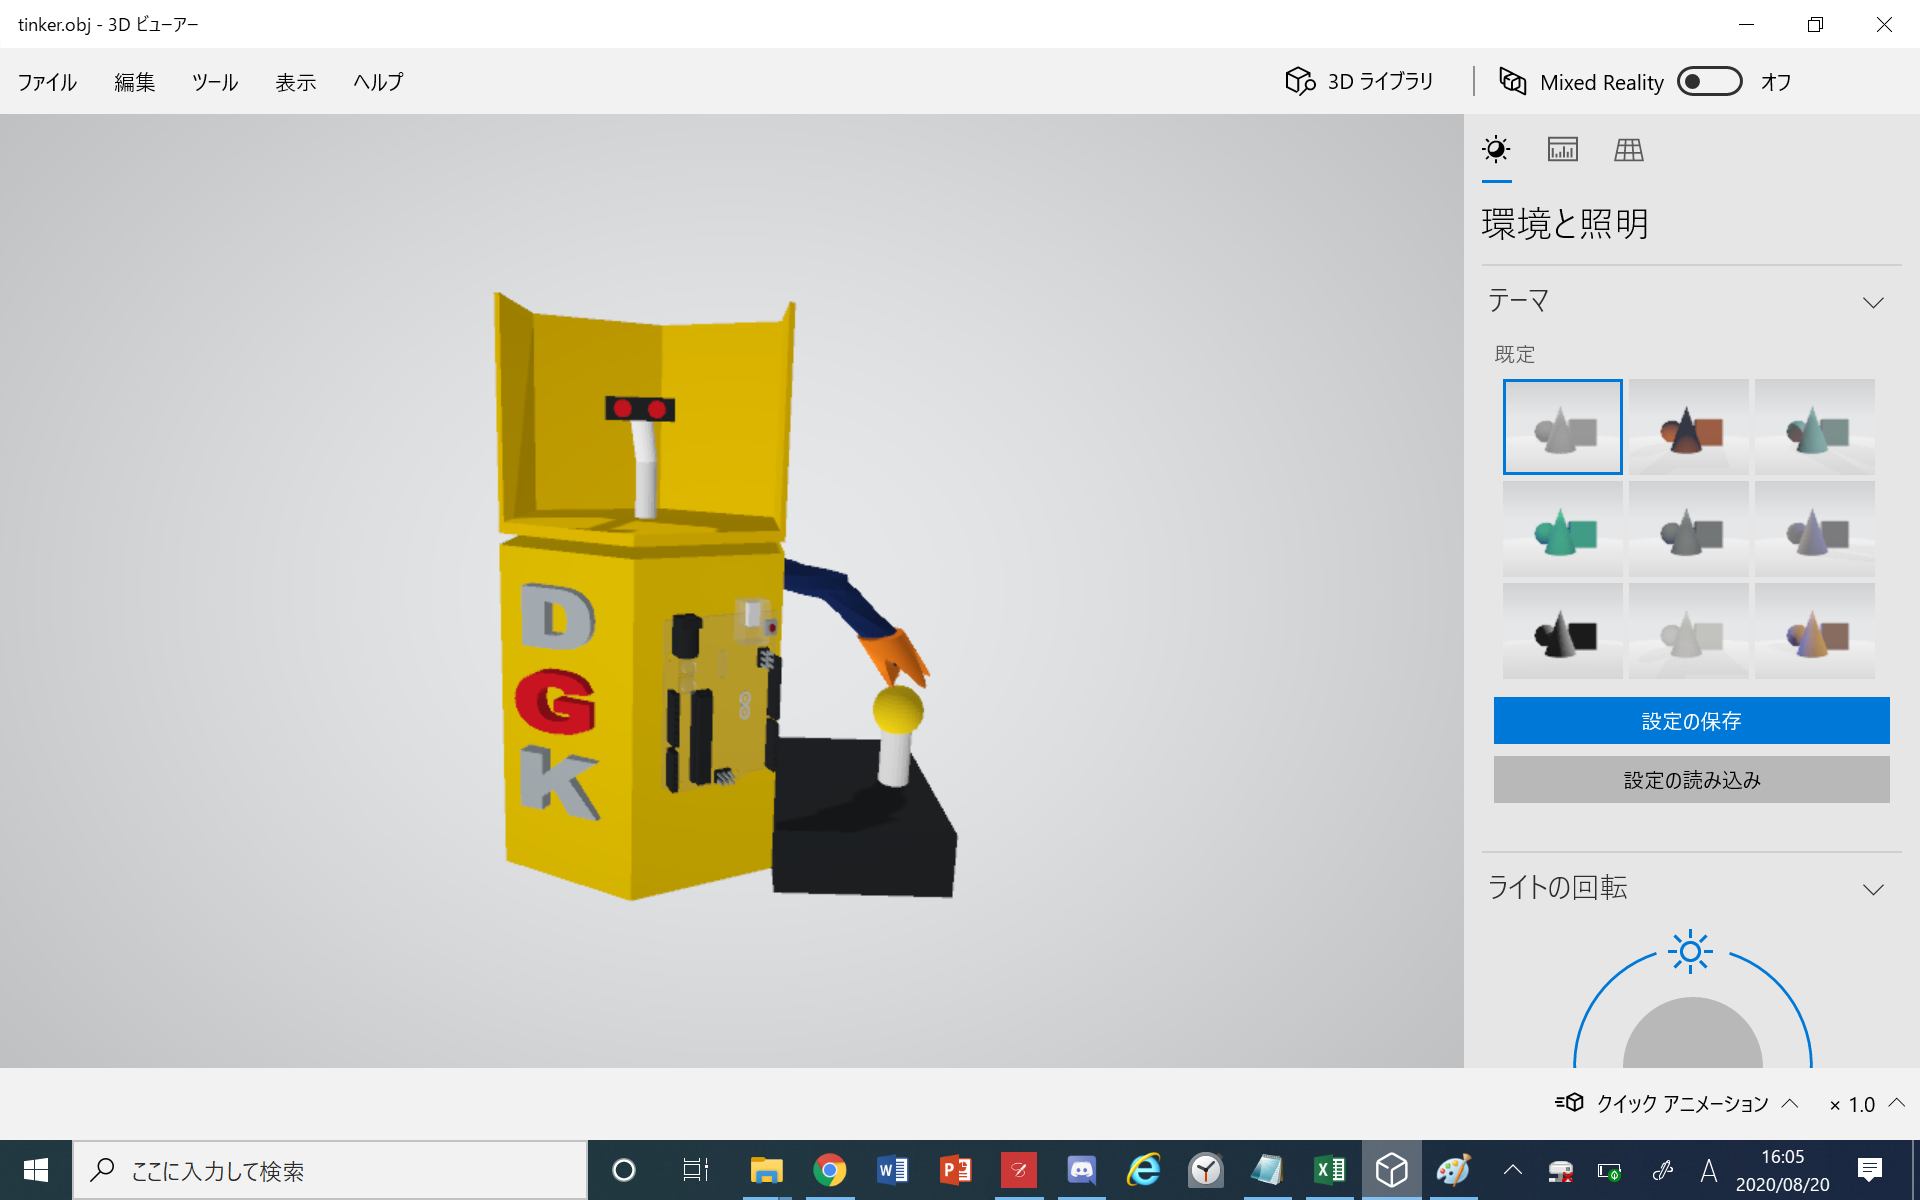Select the purple and orange theme thumbnail

[x=1815, y=631]
